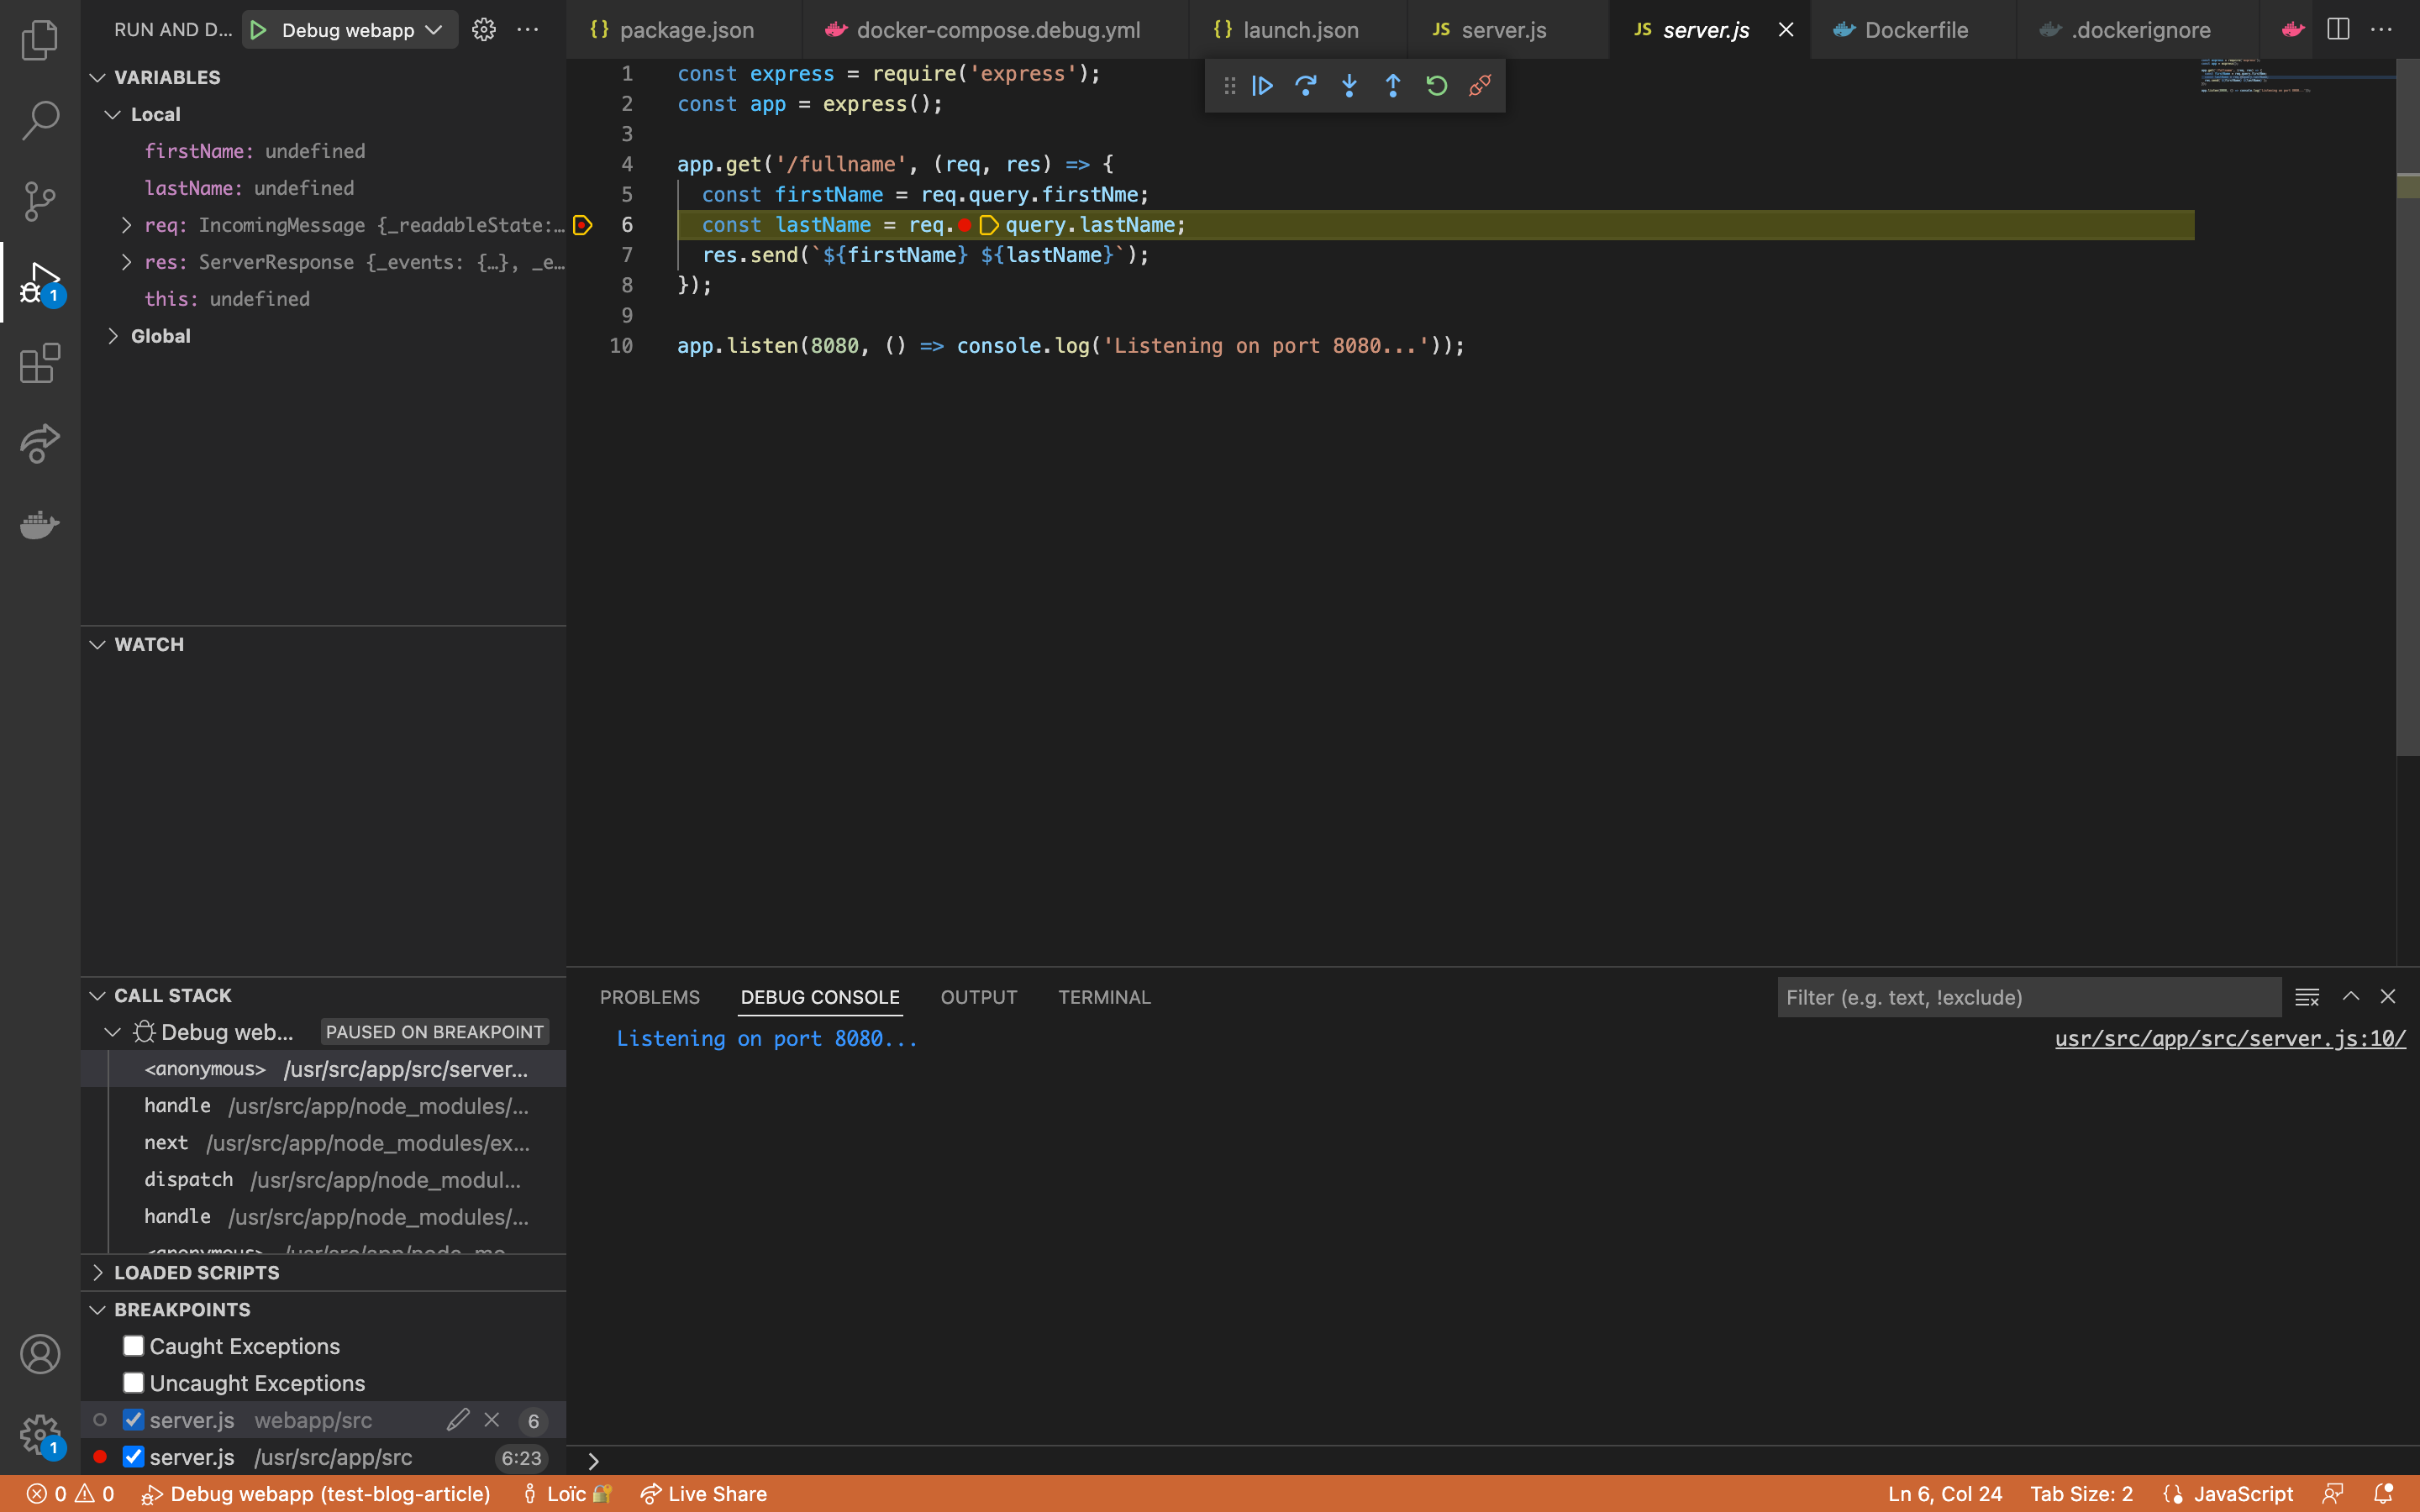Open the Docker extension panel
The image size is (2420, 1512).
point(40,525)
